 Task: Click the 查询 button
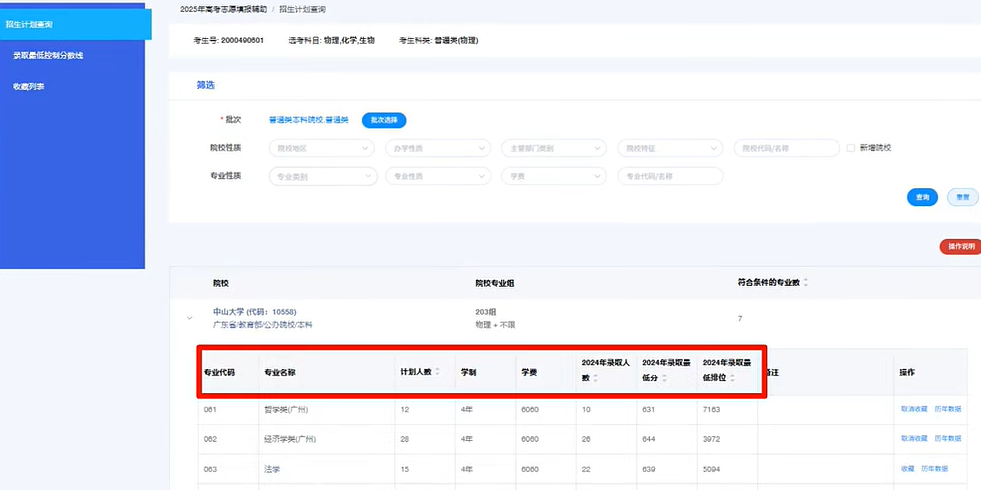[922, 197]
